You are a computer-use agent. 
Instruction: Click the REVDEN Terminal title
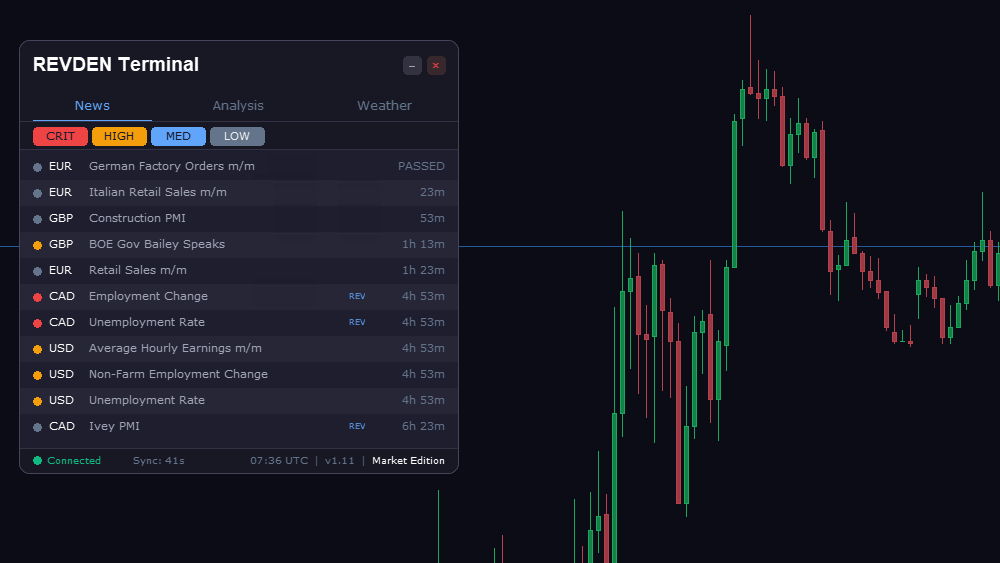point(116,64)
